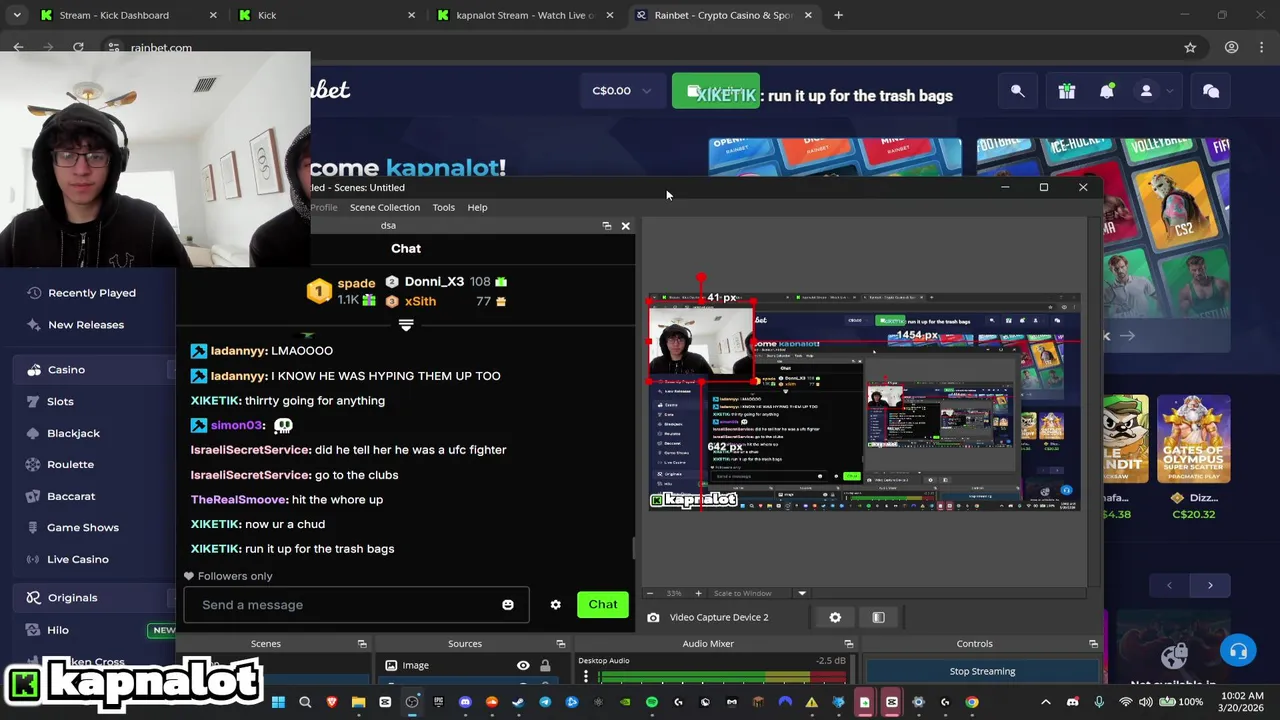Screen dimensions: 1280x720
Task: Open Steam from the taskbar
Action: coord(518,702)
